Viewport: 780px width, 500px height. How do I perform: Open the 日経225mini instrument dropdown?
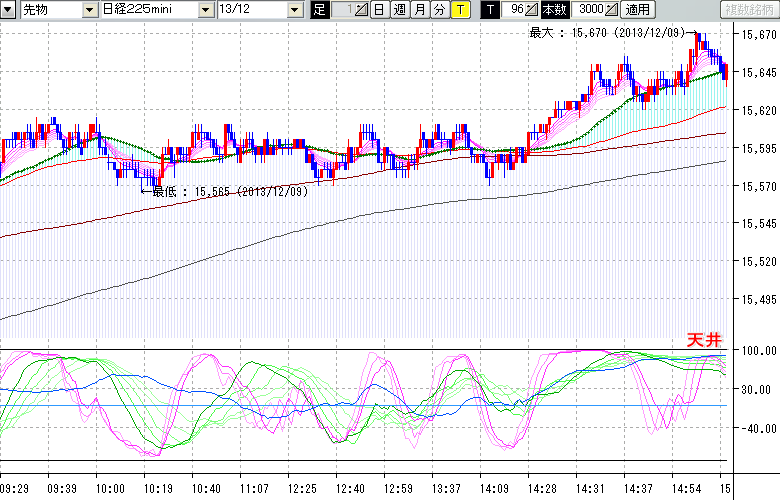(x=205, y=9)
